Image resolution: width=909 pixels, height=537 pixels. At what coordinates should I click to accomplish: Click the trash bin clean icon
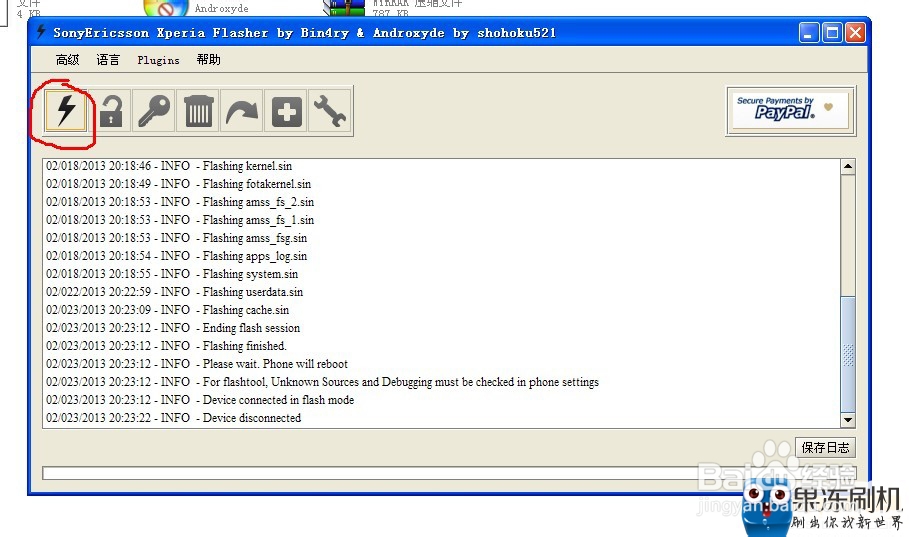[x=198, y=111]
